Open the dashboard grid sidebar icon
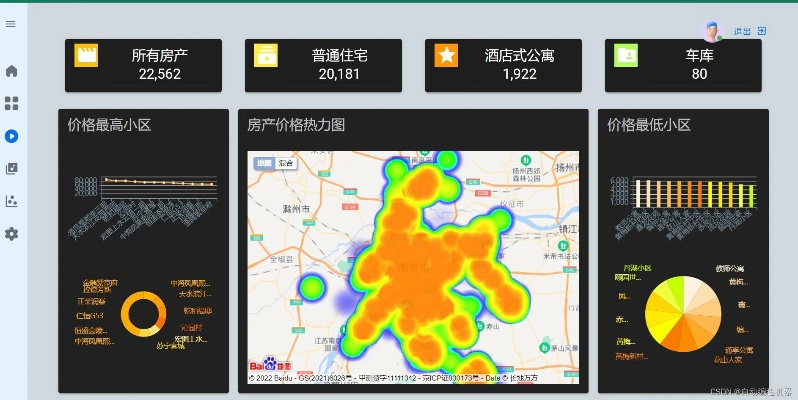 [x=11, y=103]
